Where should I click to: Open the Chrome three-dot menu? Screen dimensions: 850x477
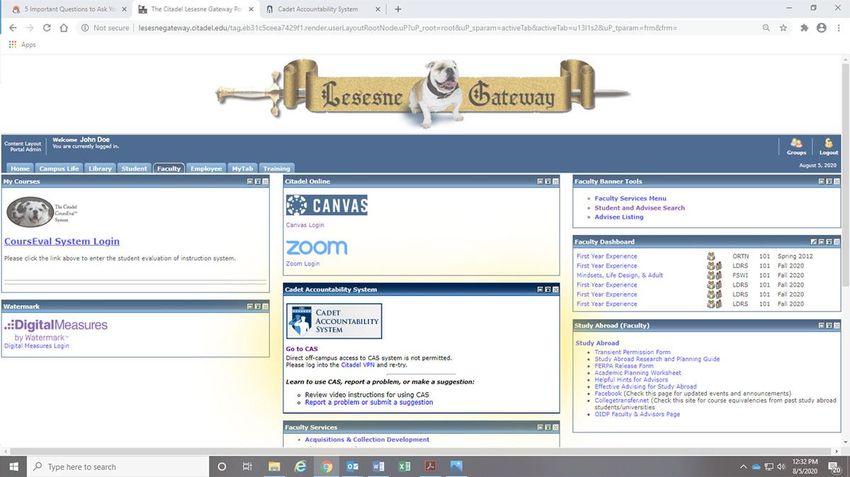click(x=839, y=28)
